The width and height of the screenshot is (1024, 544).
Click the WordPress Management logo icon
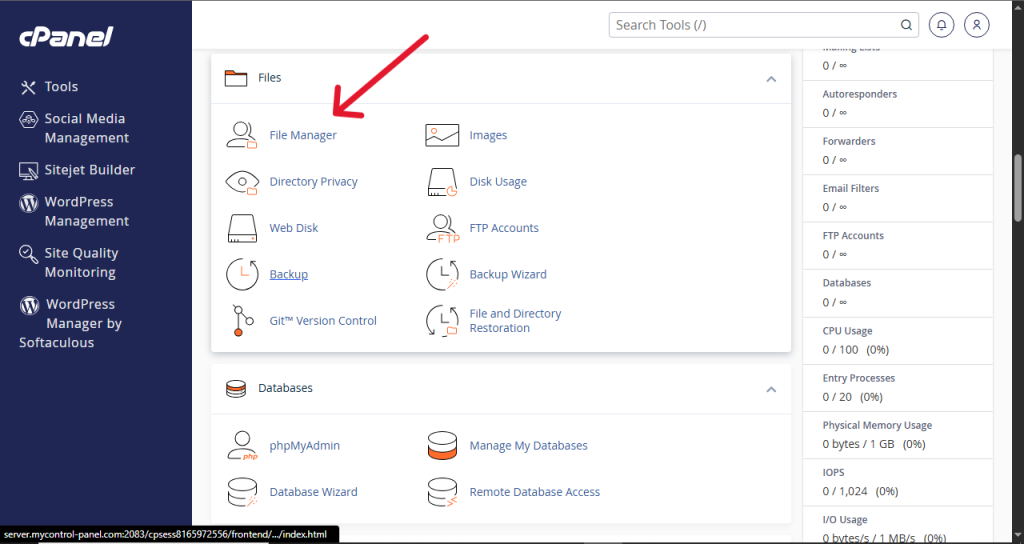(x=28, y=202)
